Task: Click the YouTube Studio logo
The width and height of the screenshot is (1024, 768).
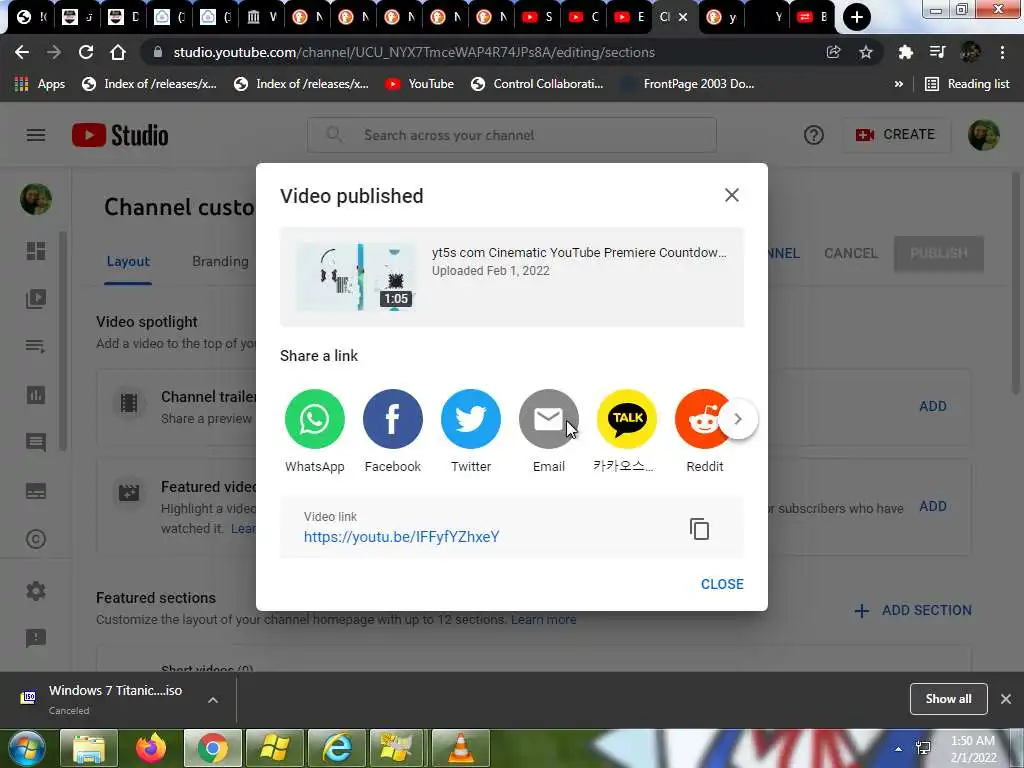Action: [x=120, y=135]
